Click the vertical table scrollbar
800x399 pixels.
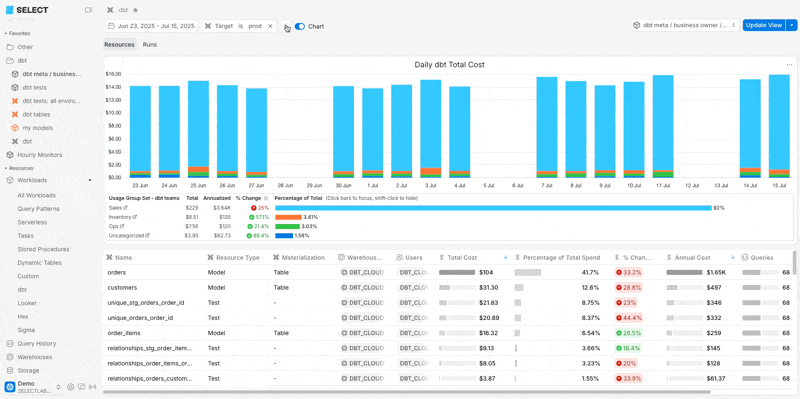pos(795,263)
